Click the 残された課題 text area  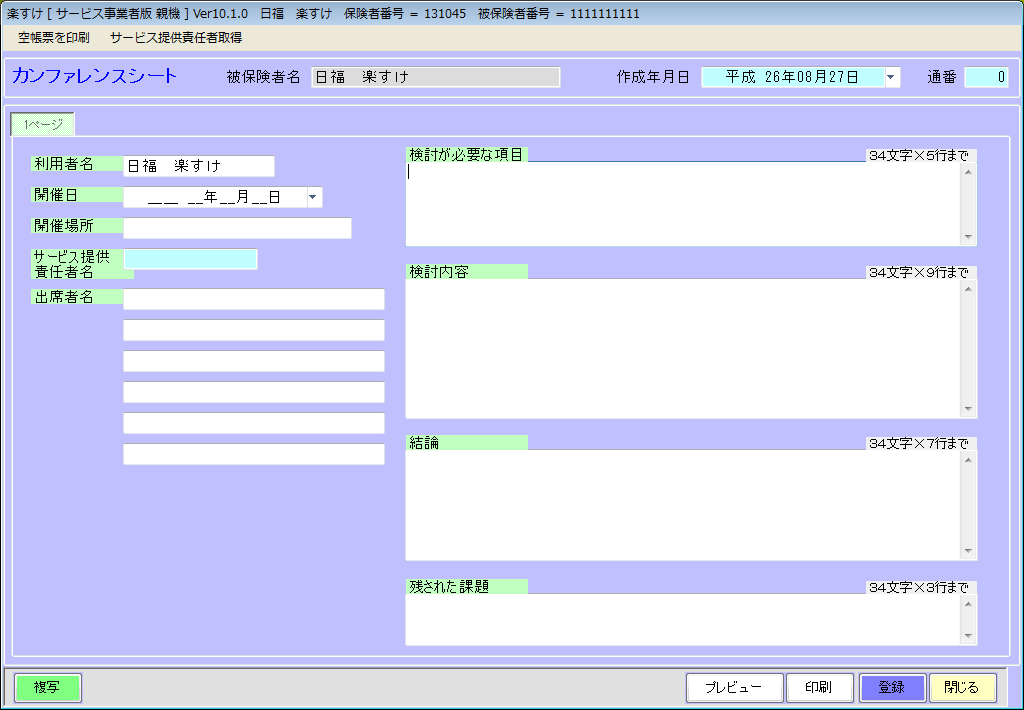[x=683, y=619]
